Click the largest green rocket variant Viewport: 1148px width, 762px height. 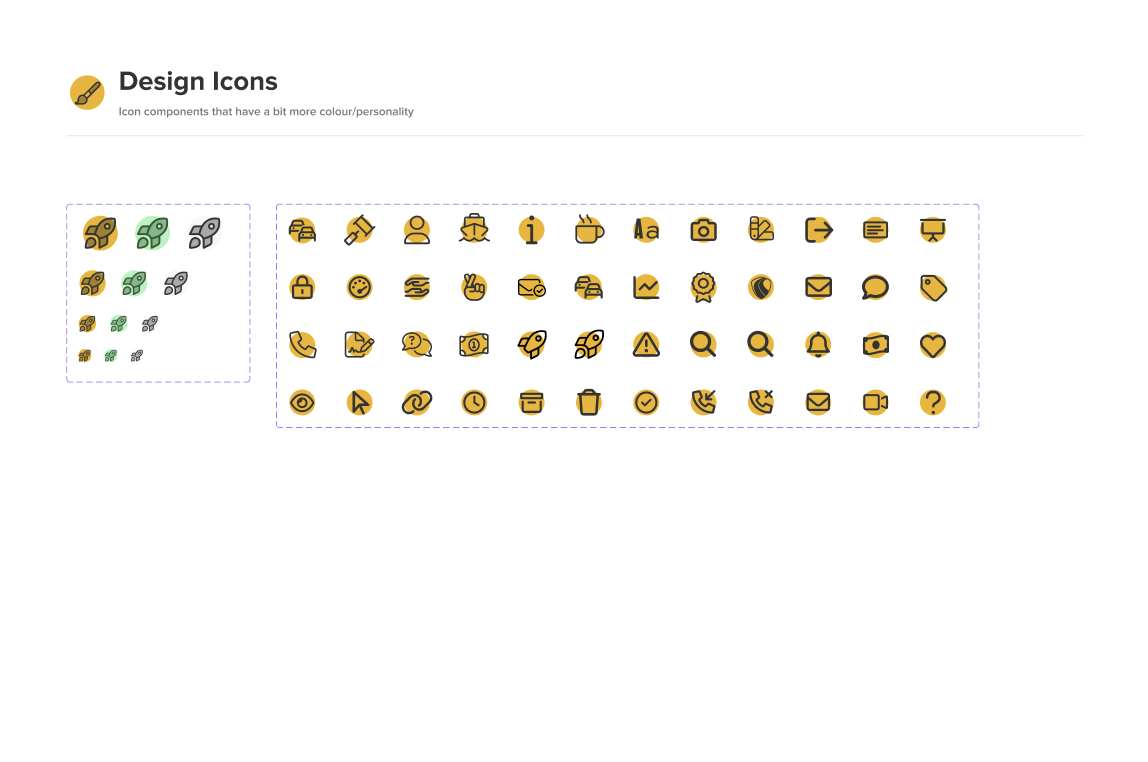(x=152, y=233)
